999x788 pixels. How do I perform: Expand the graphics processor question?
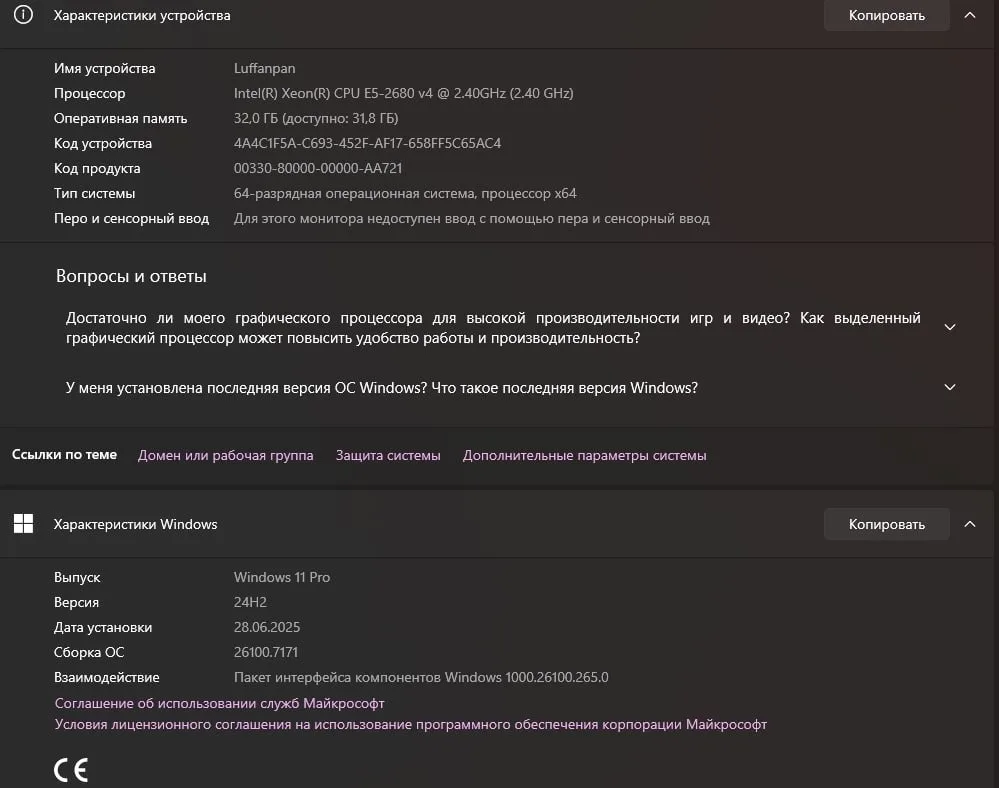950,327
